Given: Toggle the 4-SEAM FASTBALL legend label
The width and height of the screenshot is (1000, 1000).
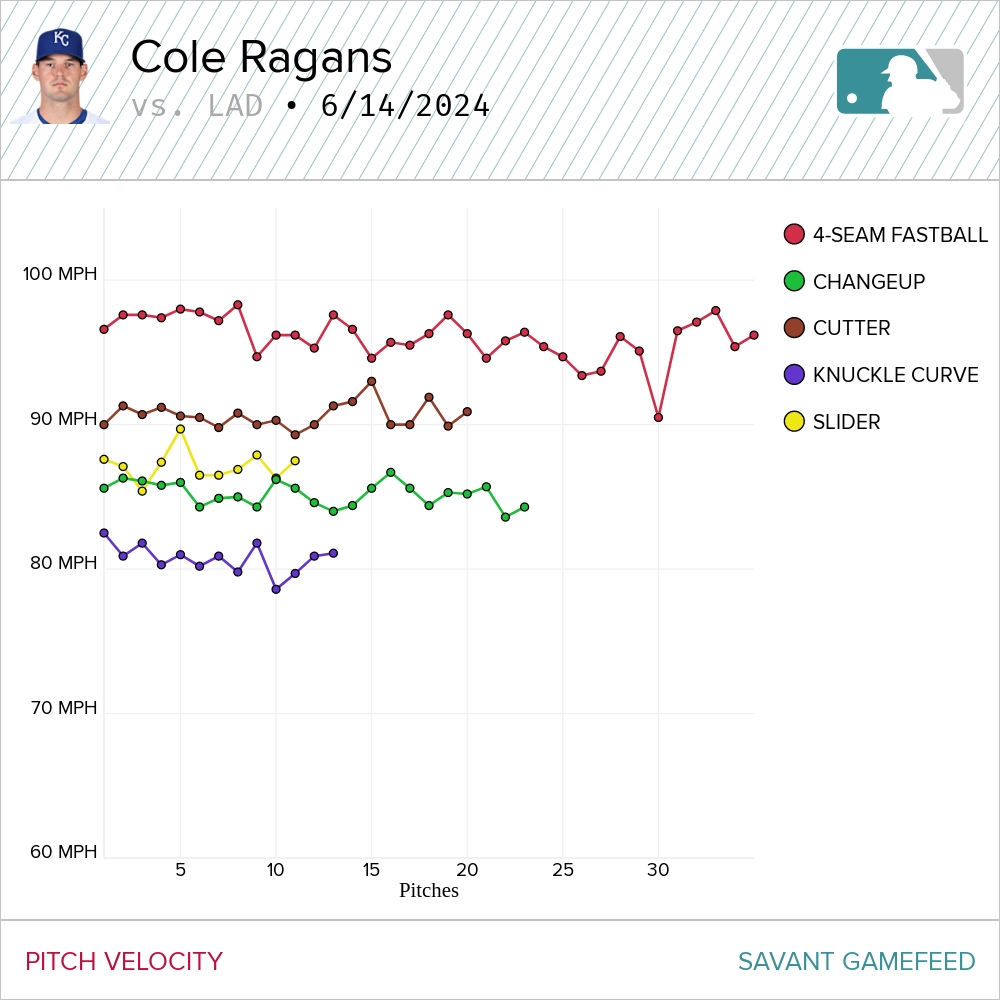Looking at the screenshot, I should click(900, 235).
